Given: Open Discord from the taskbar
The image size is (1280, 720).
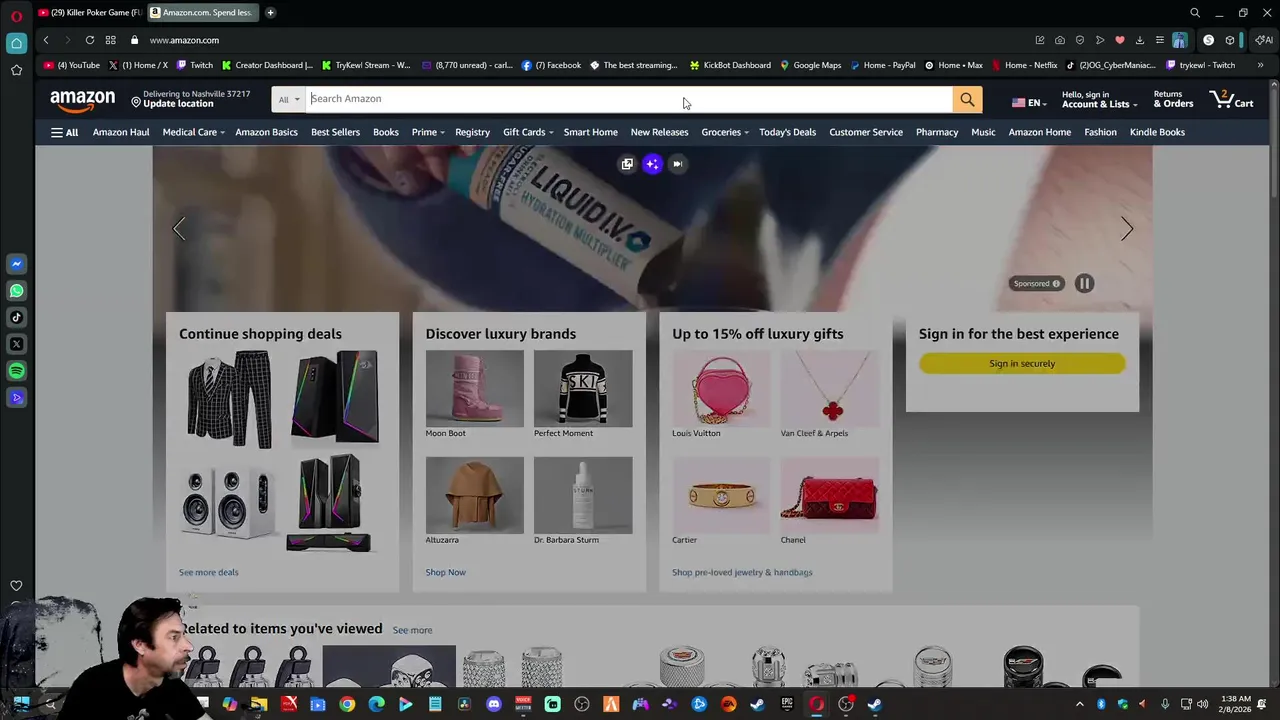Looking at the screenshot, I should point(493,704).
